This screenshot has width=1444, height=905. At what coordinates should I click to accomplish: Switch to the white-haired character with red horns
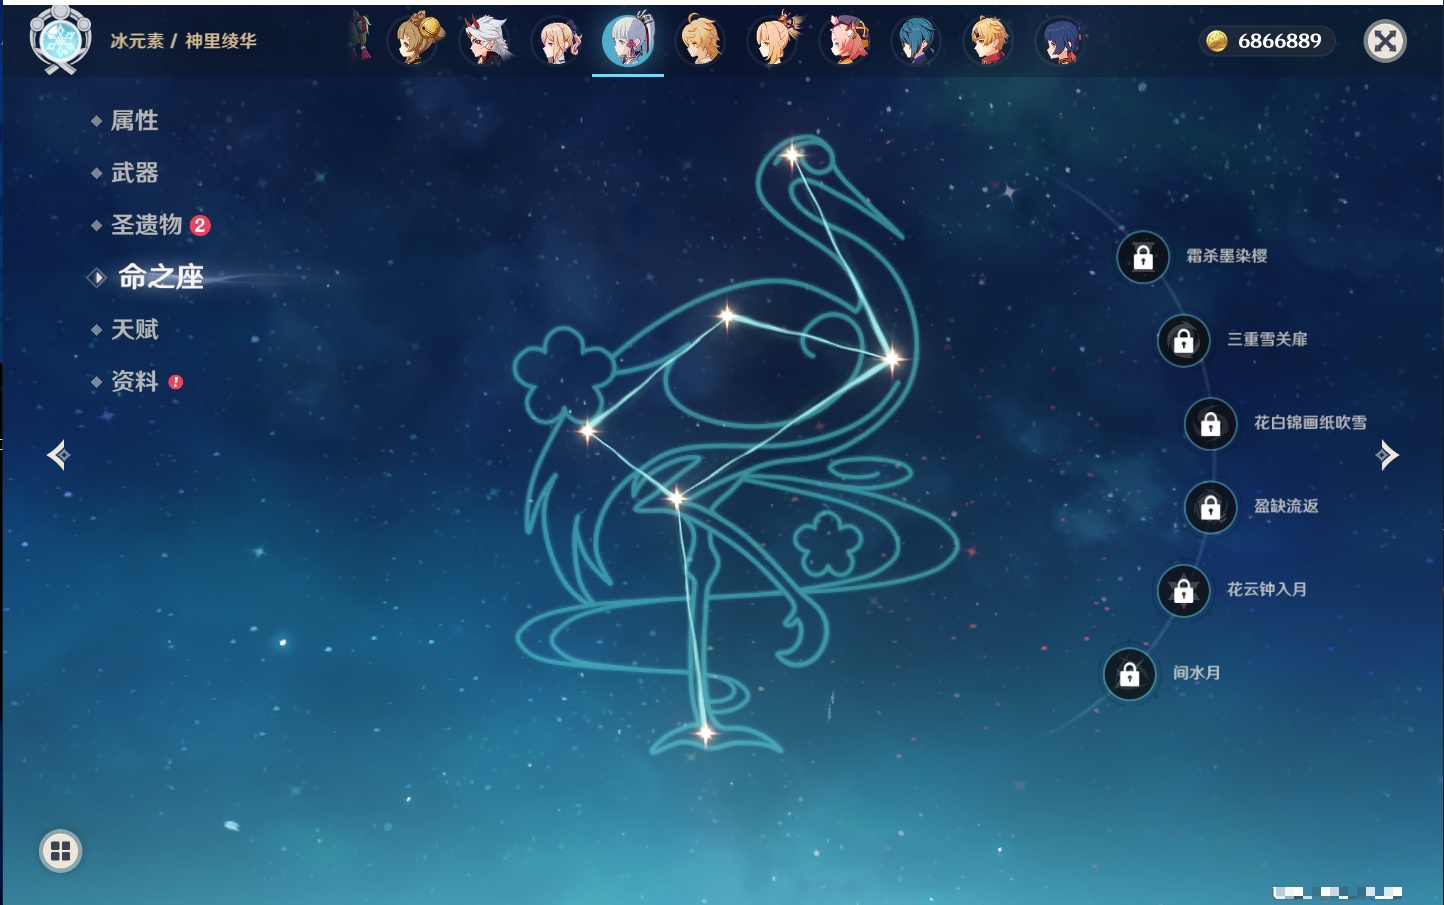click(x=487, y=40)
